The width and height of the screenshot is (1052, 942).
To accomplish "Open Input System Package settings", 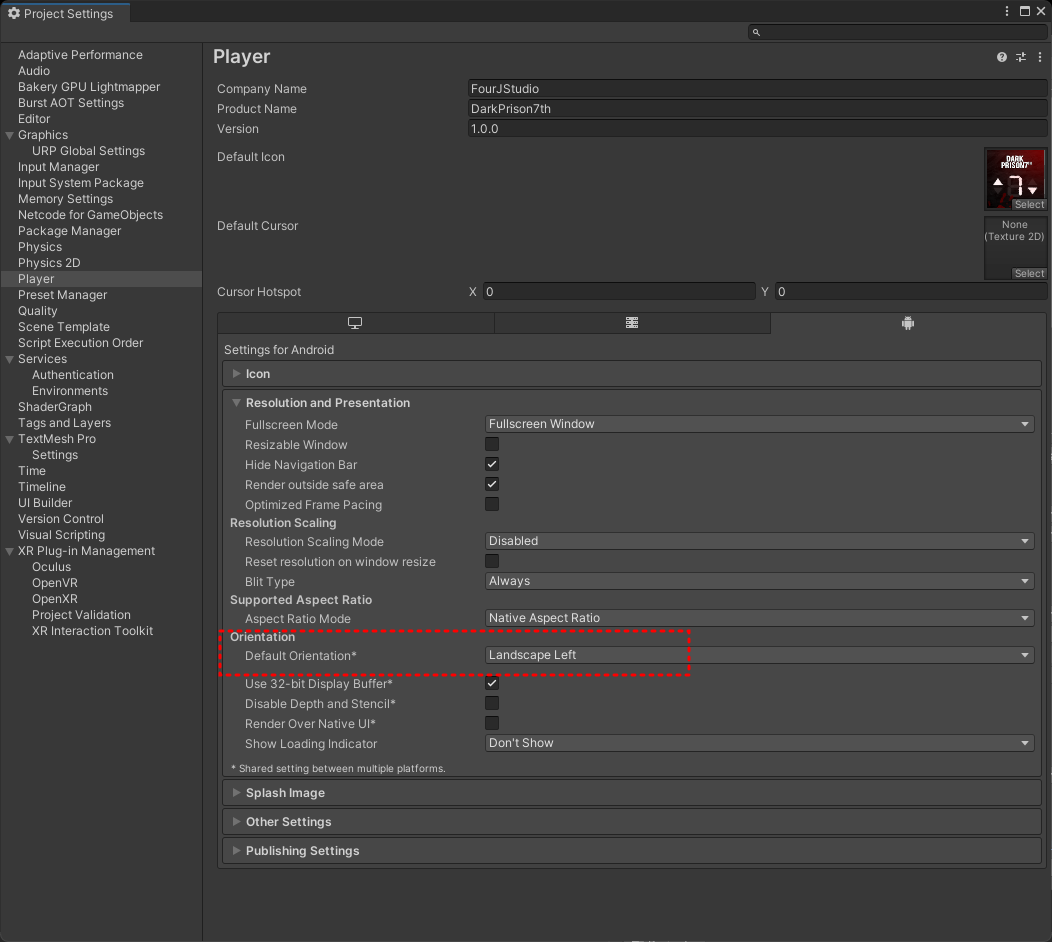I will pyautogui.click(x=81, y=183).
